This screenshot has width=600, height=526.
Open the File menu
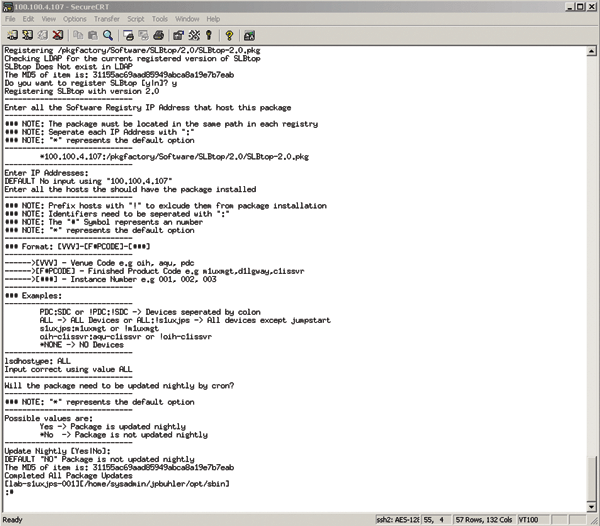click(x=10, y=18)
